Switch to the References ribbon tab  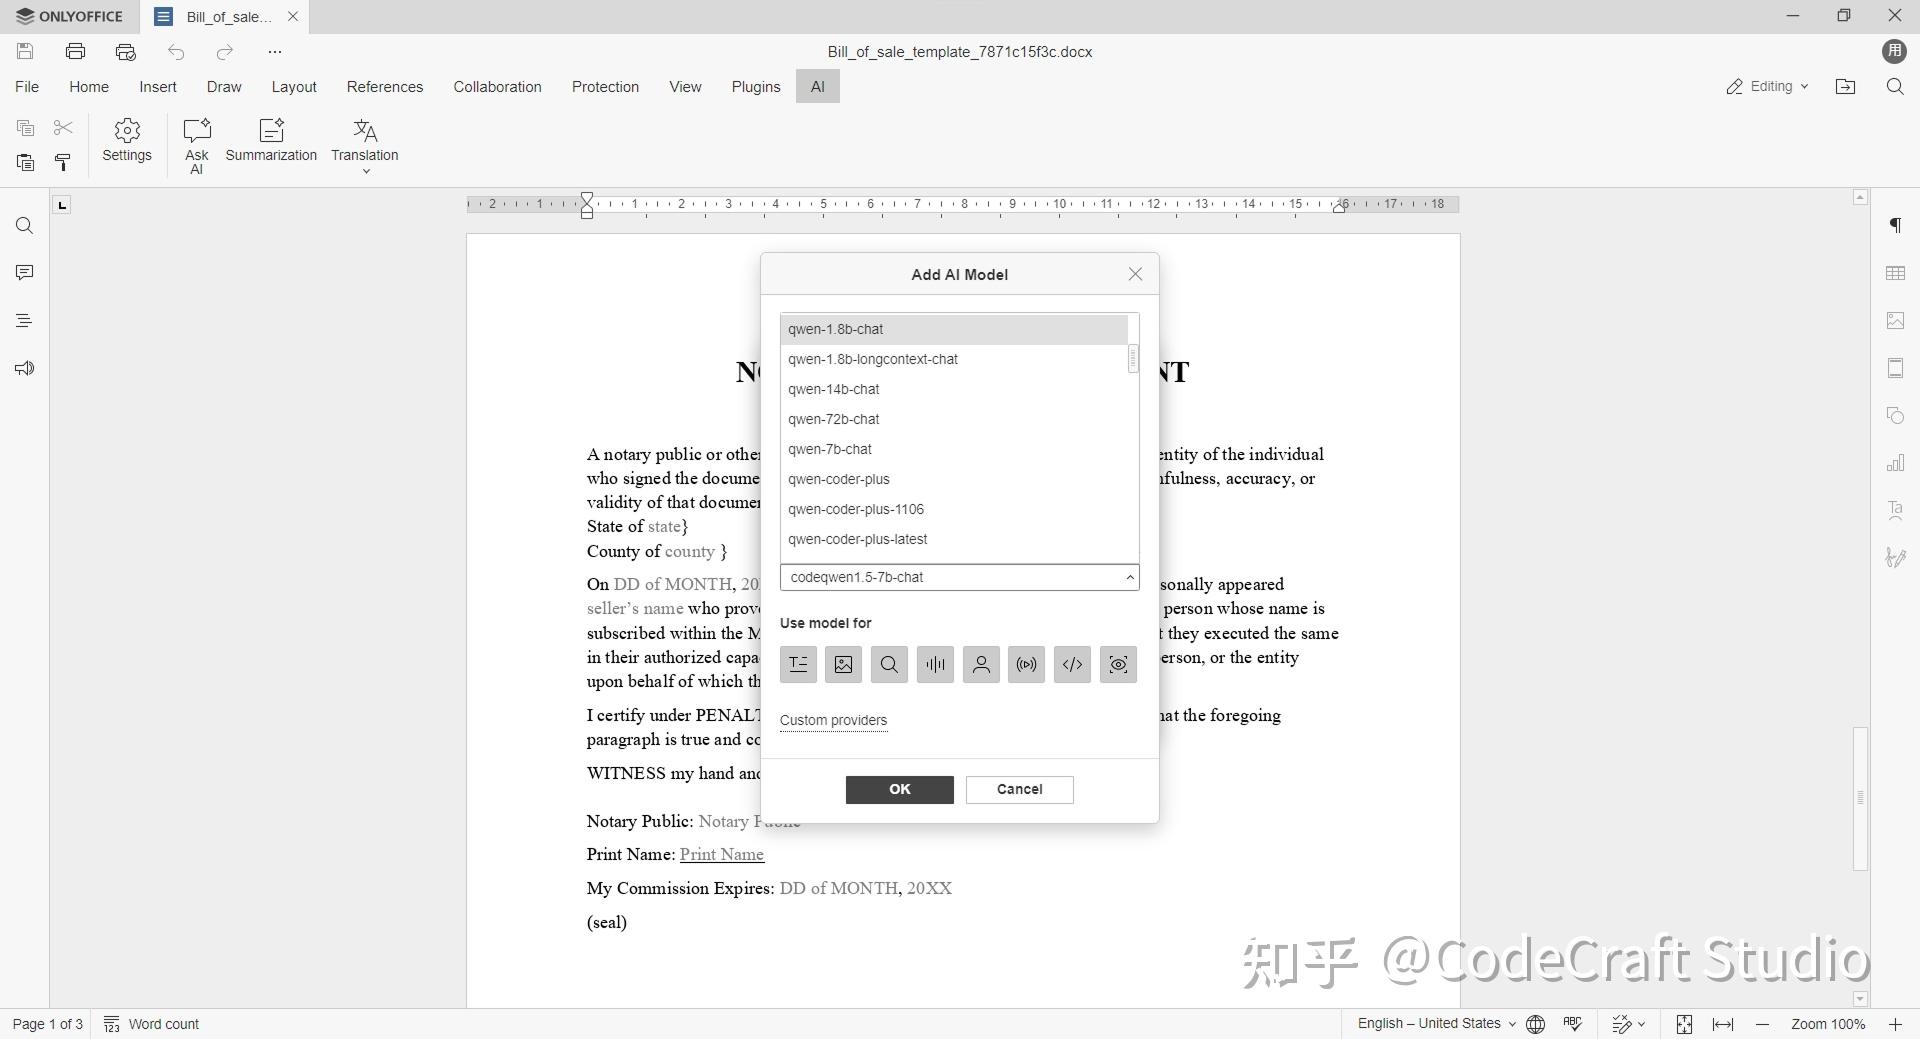[385, 87]
